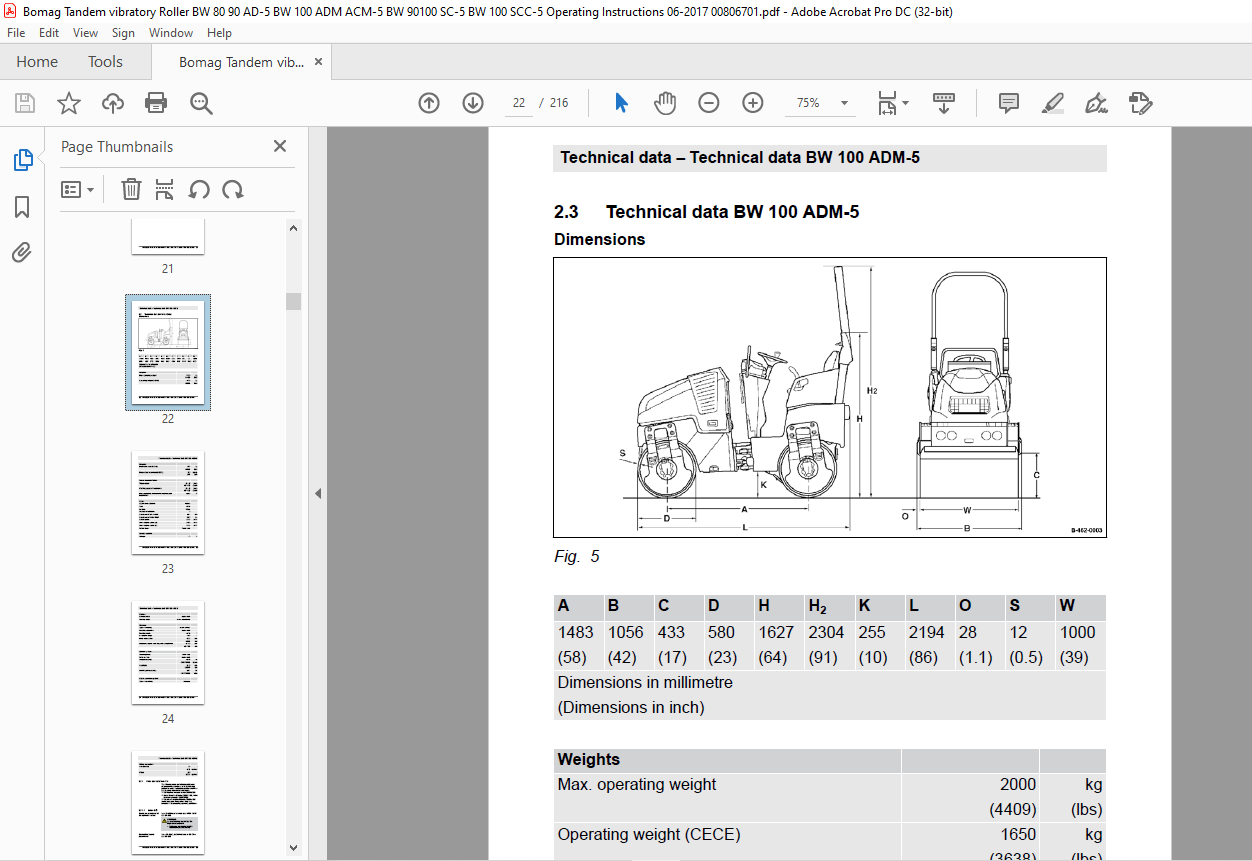Click the 'Fig. 5' caption
Image resolution: width=1252 pixels, height=861 pixels.
[x=577, y=556]
